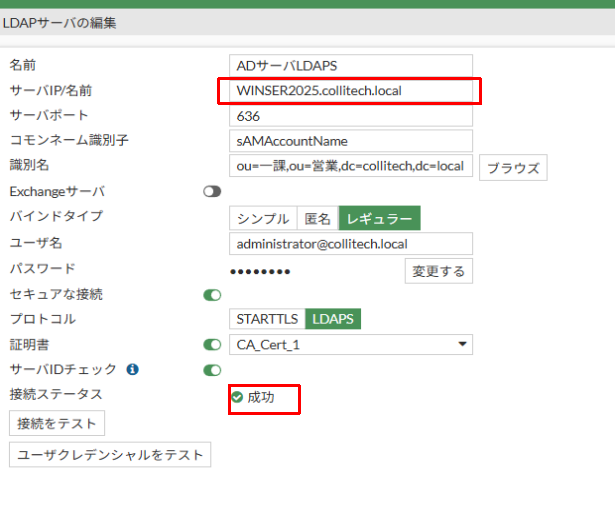Click the ブラウズ button

[x=513, y=168]
